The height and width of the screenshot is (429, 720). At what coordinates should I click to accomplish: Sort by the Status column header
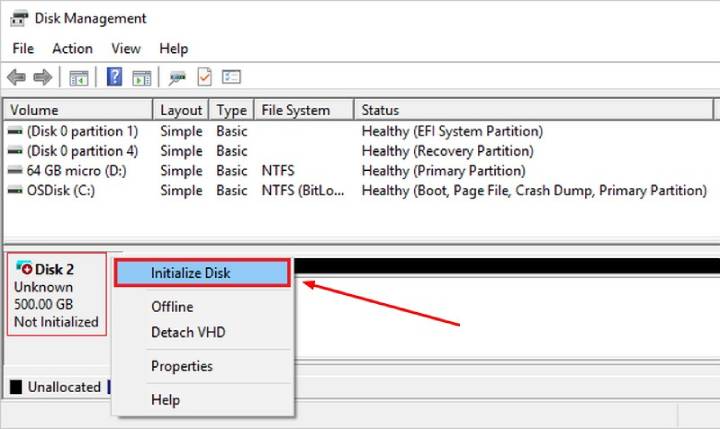point(534,110)
